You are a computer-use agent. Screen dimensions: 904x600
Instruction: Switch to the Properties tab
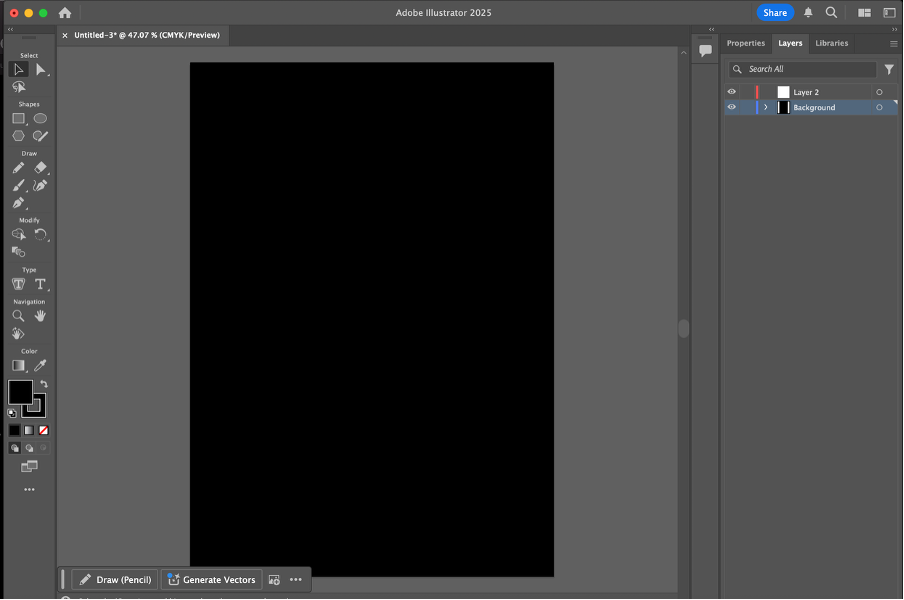745,43
